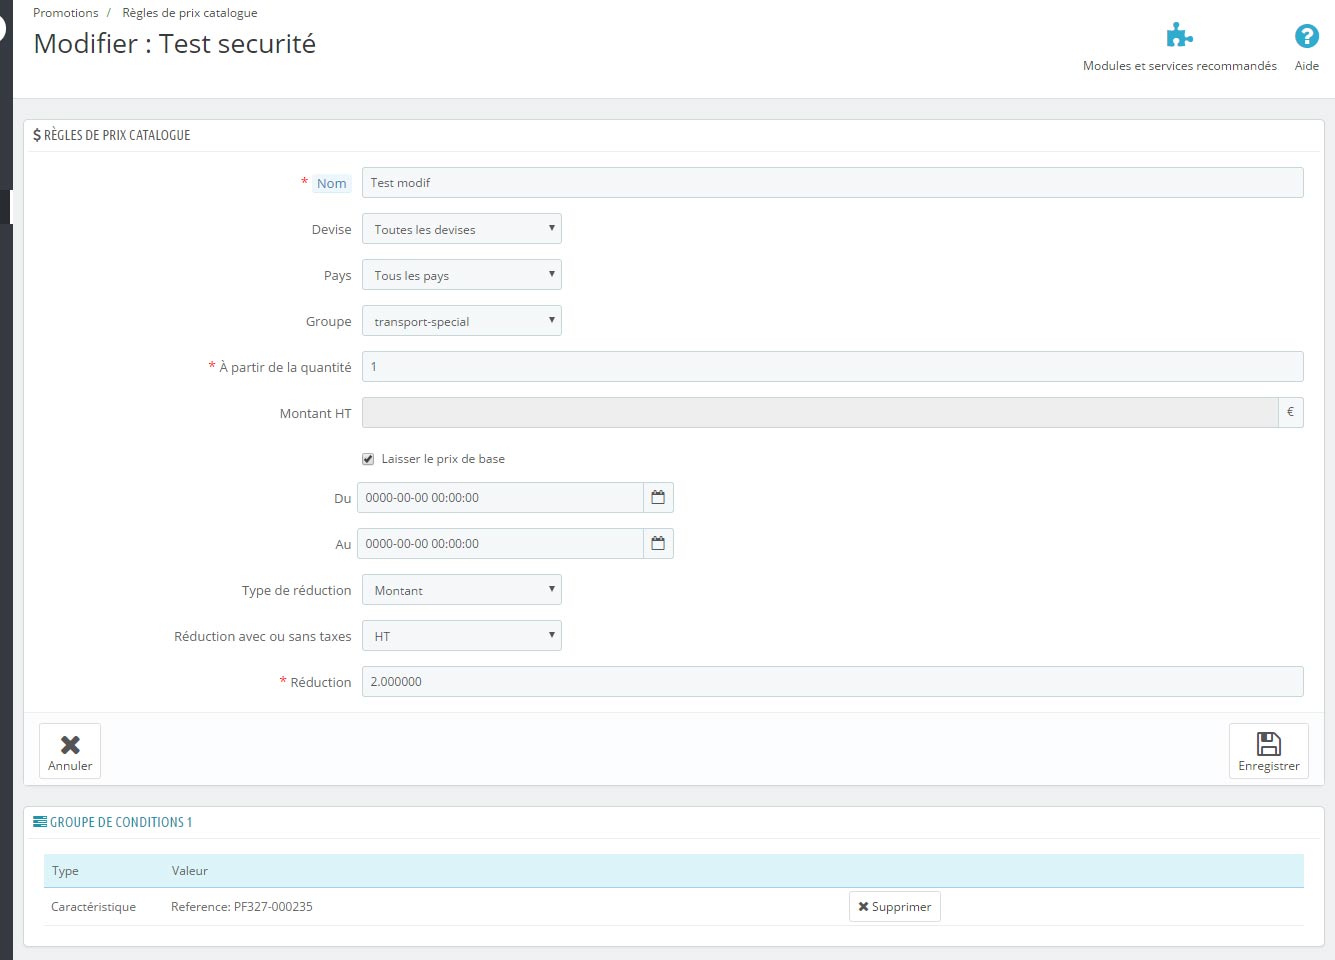
Task: Open the Type de réduction dropdown
Action: [461, 590]
